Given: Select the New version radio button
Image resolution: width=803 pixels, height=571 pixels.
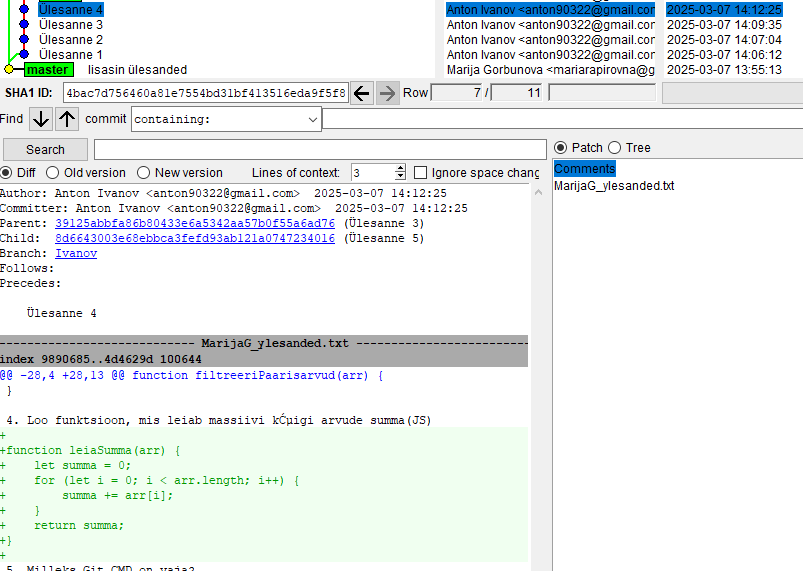Looking at the screenshot, I should coord(144,172).
